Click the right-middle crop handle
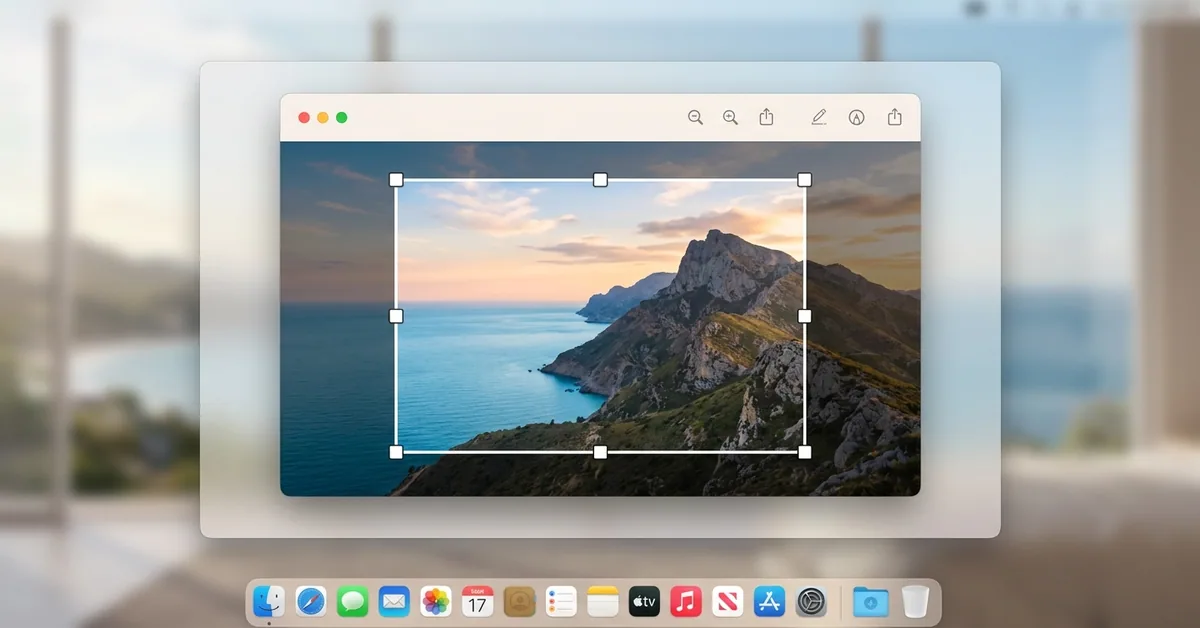The image size is (1200, 628). (804, 316)
